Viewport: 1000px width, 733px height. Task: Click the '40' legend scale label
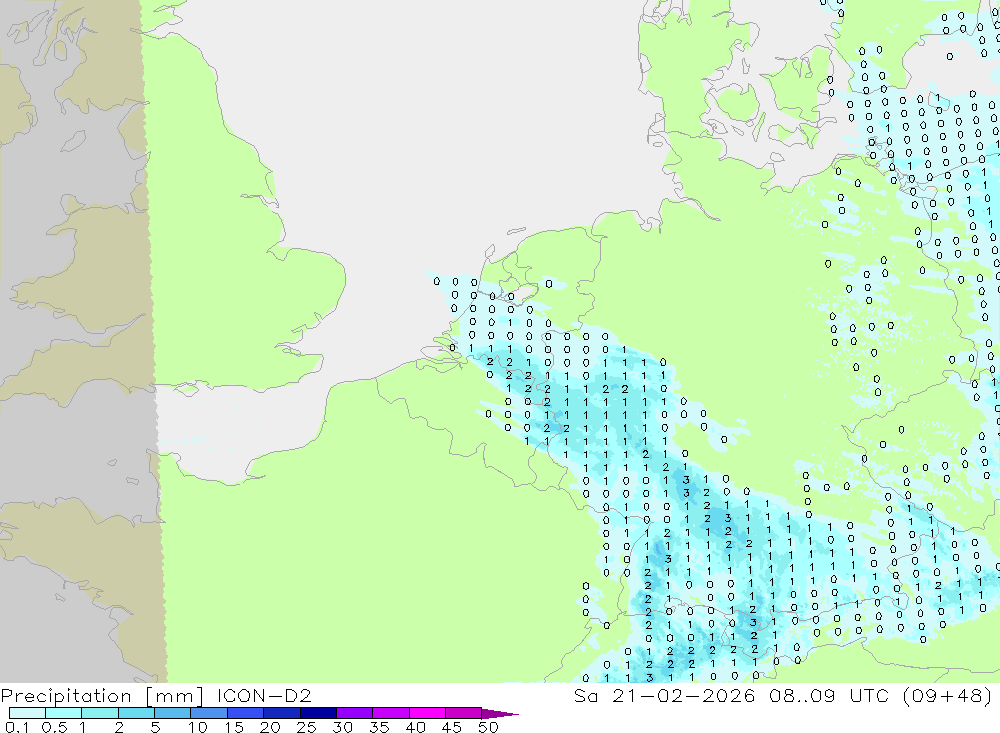tap(415, 727)
